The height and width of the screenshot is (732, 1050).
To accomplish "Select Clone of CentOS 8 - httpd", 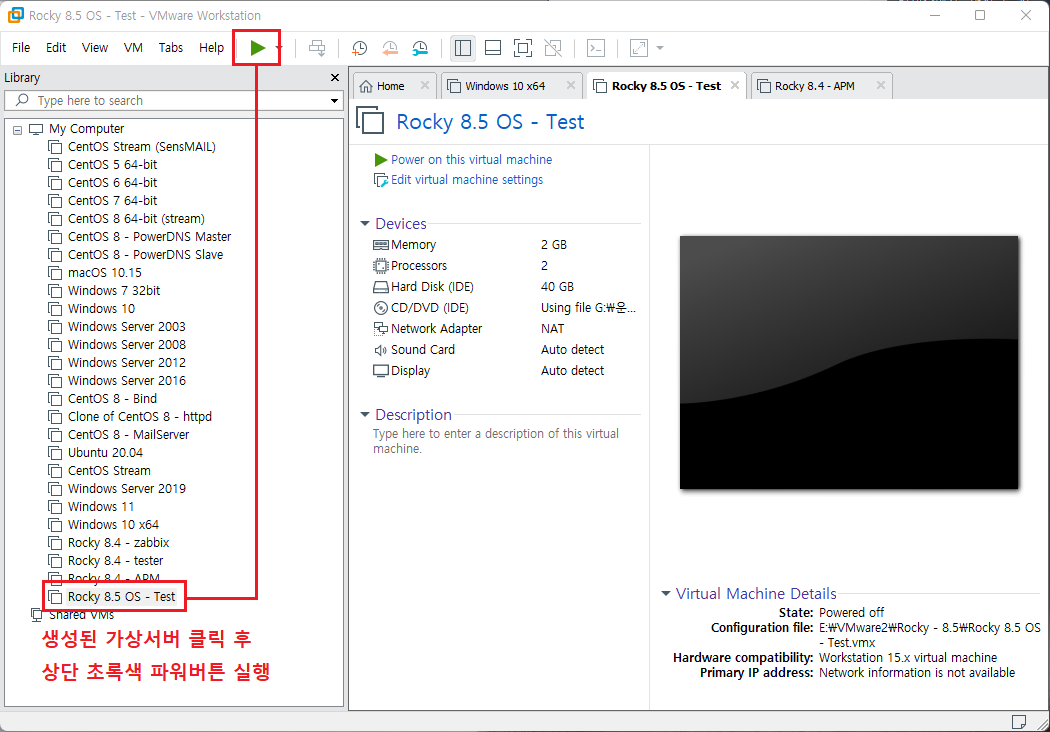I will (x=139, y=417).
